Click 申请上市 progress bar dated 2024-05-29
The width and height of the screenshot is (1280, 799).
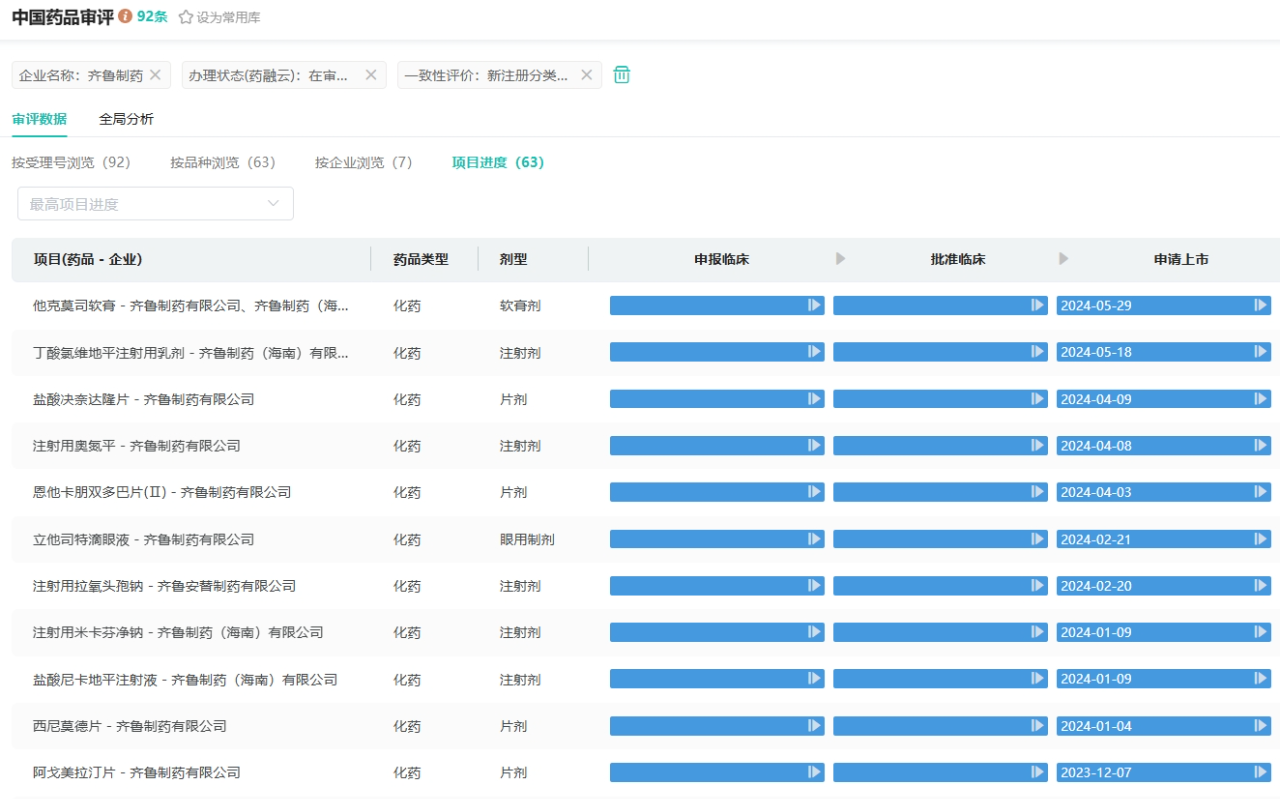(x=1162, y=306)
